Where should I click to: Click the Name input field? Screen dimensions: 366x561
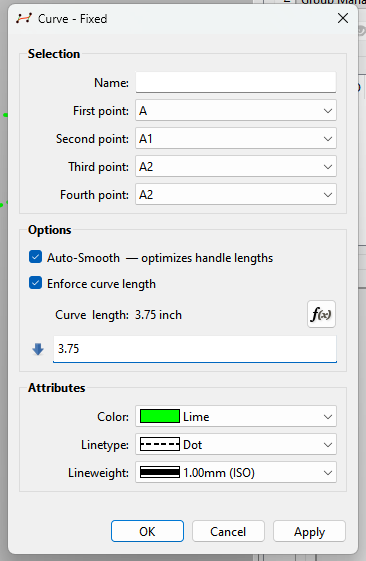(236, 82)
